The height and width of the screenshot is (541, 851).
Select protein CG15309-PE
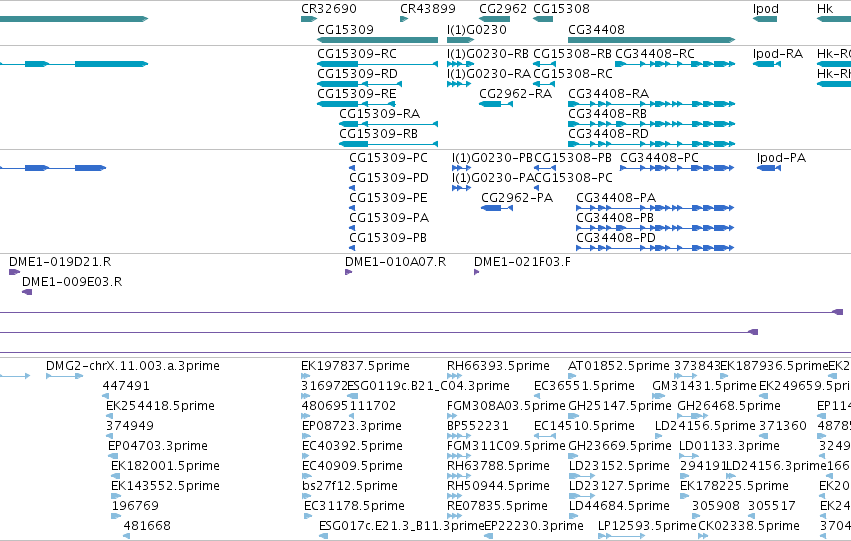388,198
